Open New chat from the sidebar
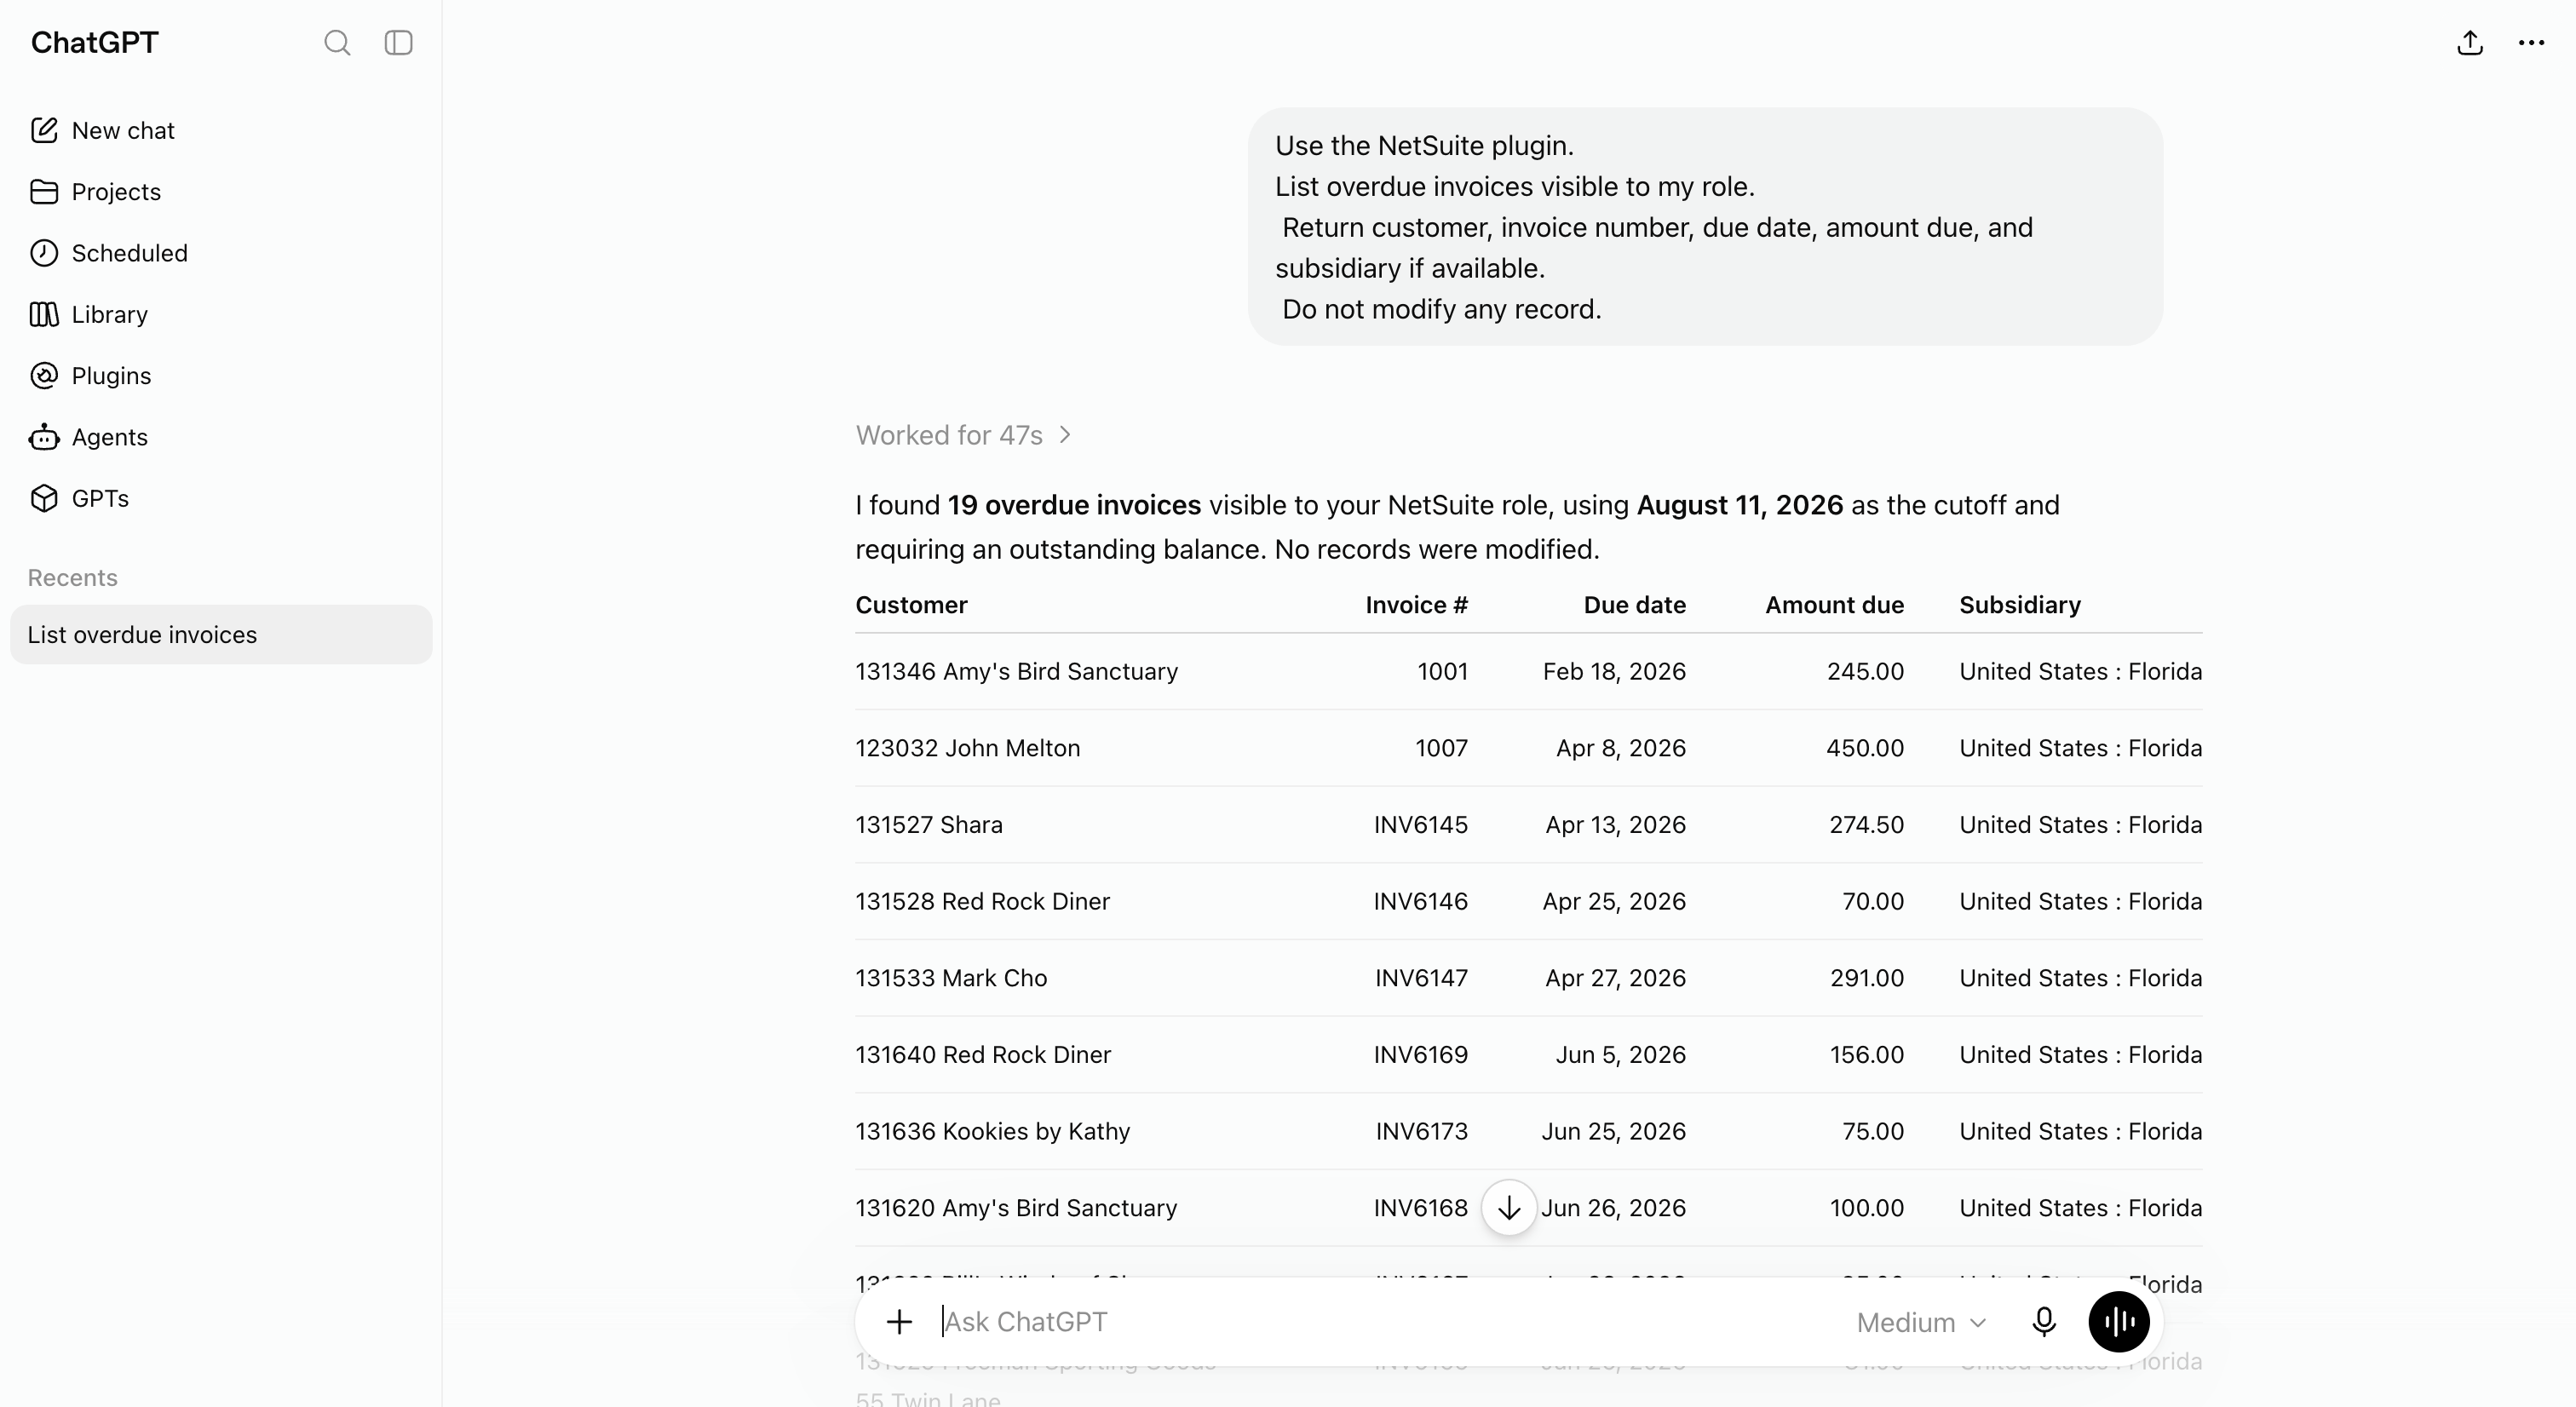 (x=221, y=130)
